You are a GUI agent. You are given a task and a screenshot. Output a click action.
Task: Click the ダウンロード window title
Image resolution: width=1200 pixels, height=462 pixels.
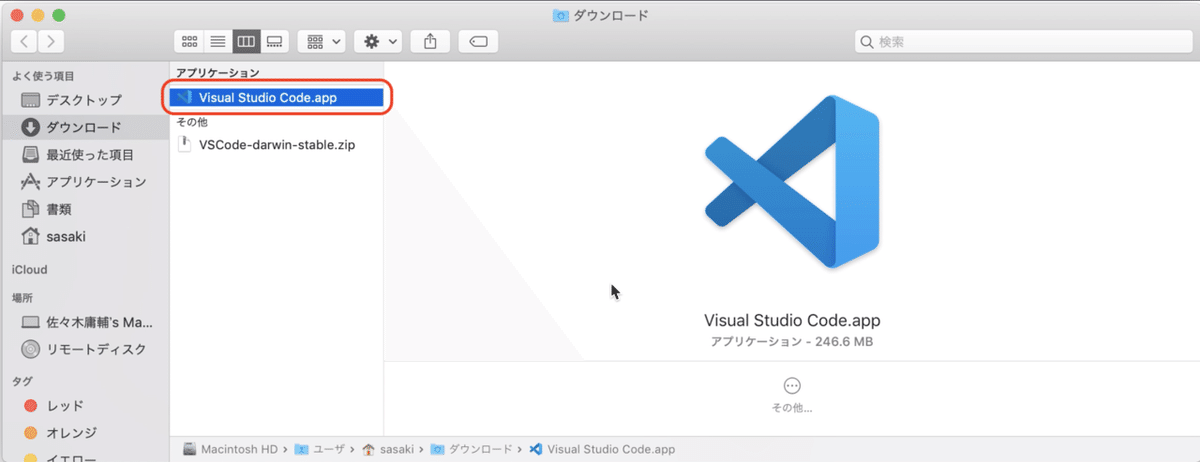pos(611,14)
